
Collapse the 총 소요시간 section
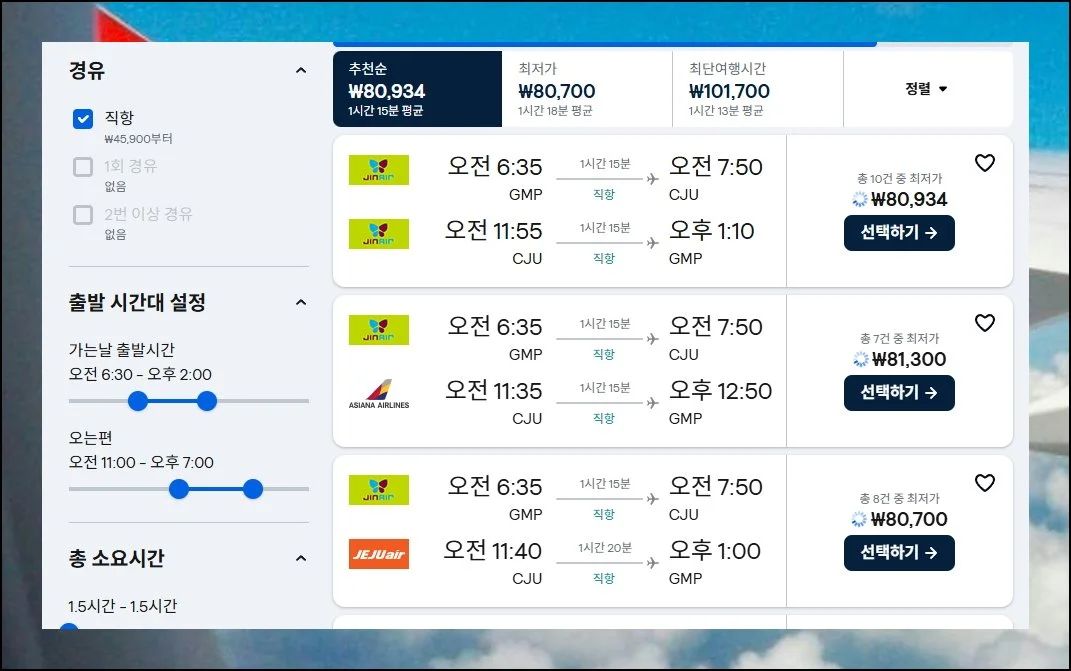click(x=301, y=558)
